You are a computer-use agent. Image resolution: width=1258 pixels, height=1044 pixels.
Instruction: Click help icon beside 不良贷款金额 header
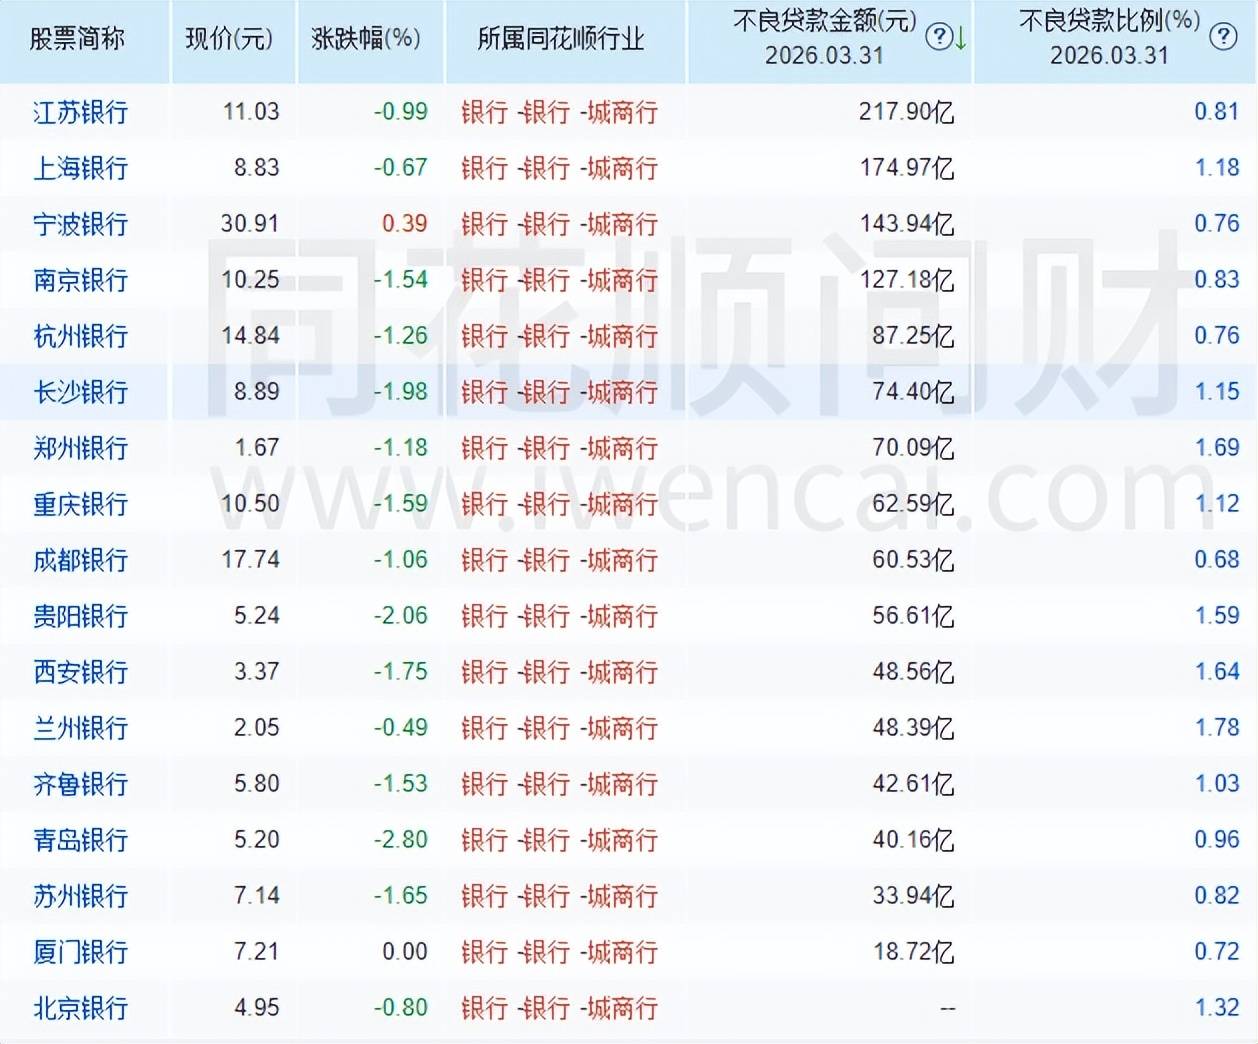(x=939, y=38)
